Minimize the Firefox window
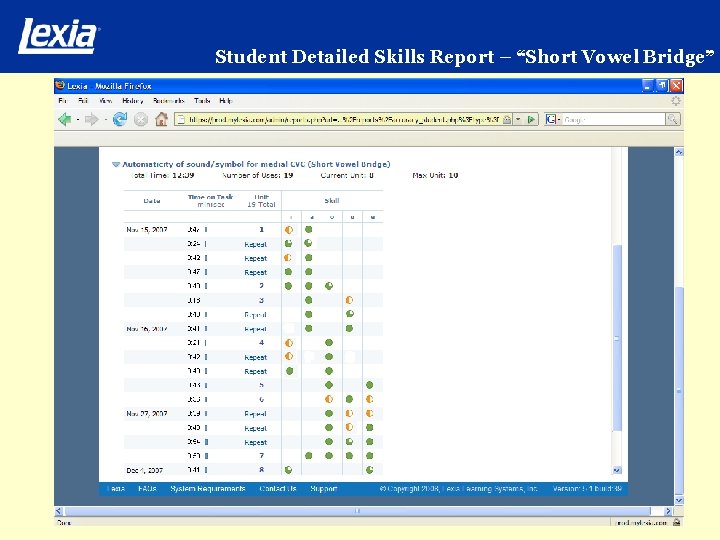720x540 pixels. (x=647, y=85)
